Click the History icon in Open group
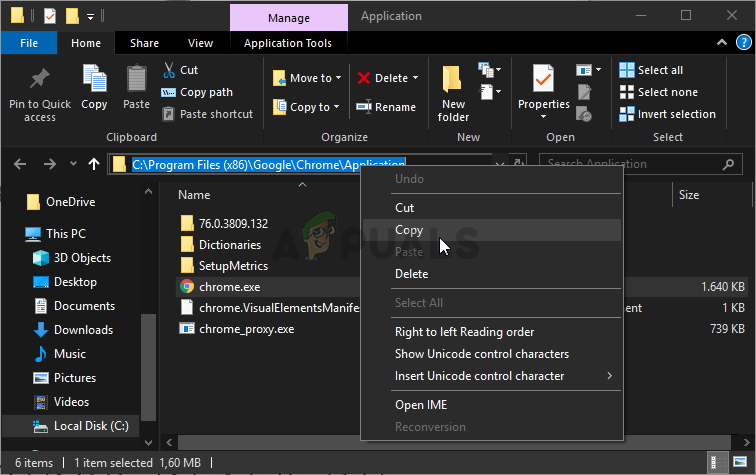 coord(584,114)
